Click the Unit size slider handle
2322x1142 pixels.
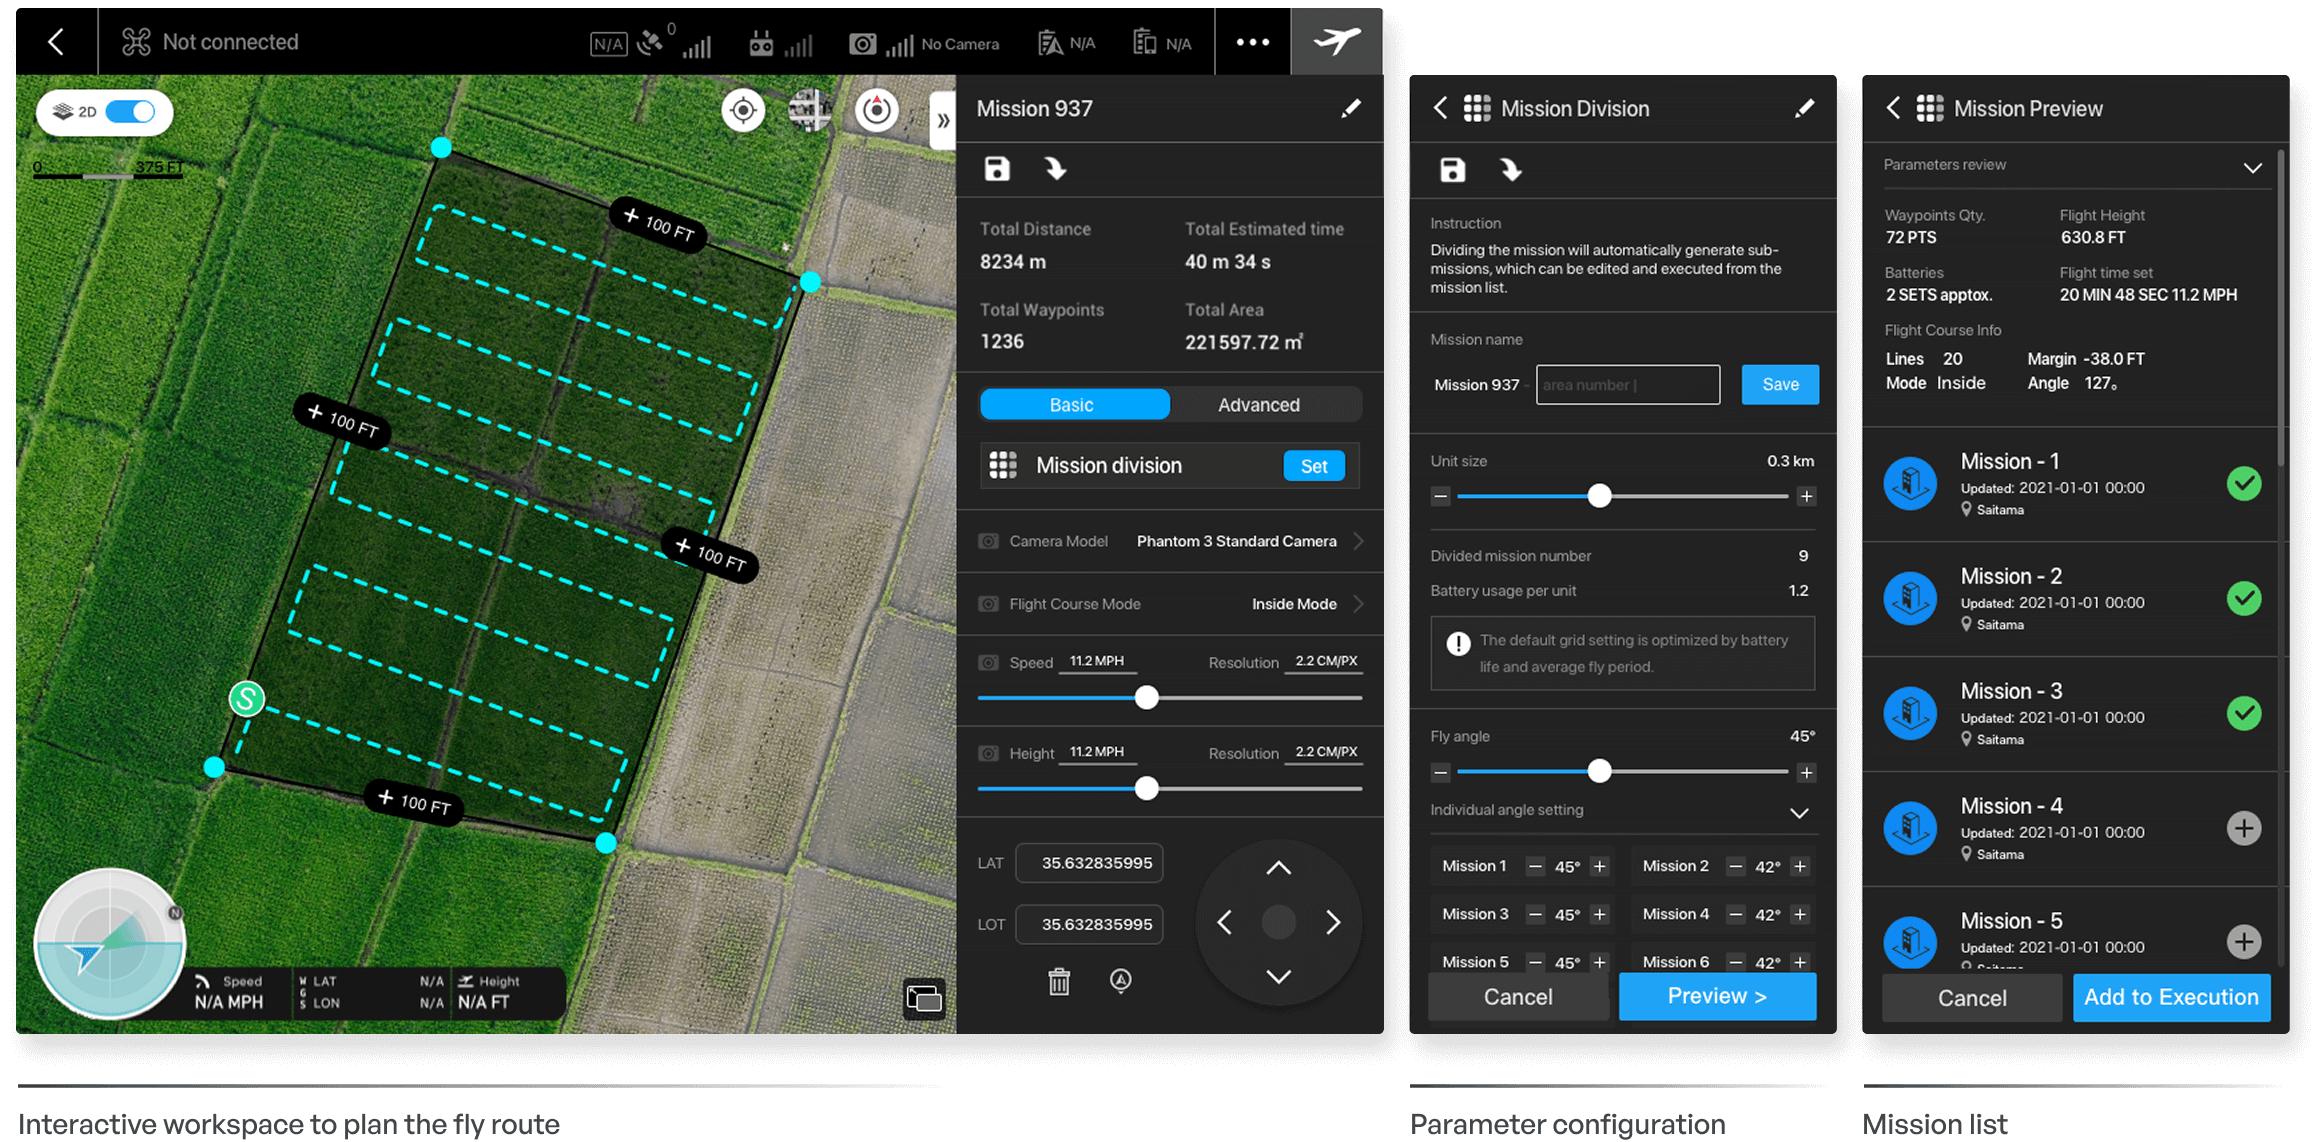point(1599,496)
